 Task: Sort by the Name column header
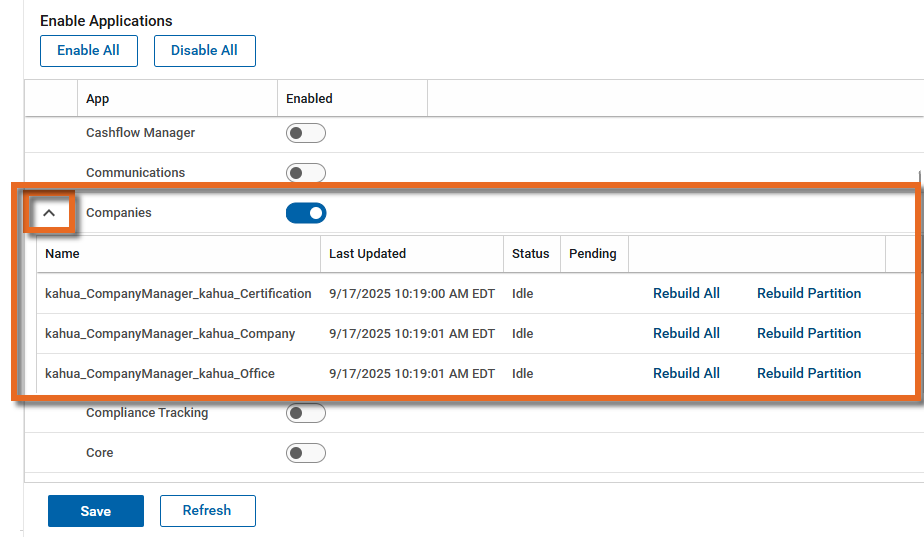(62, 254)
